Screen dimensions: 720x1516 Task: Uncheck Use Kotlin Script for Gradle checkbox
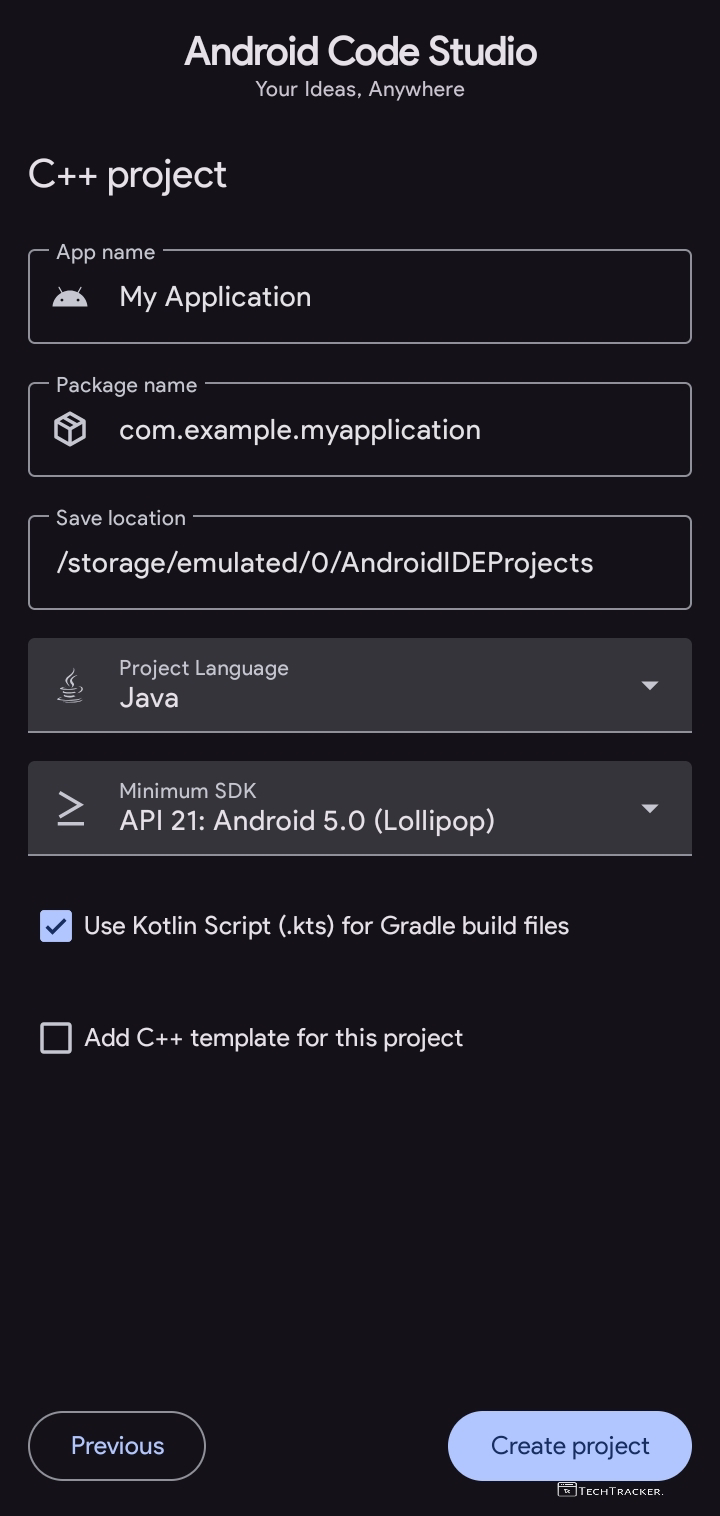[56, 926]
